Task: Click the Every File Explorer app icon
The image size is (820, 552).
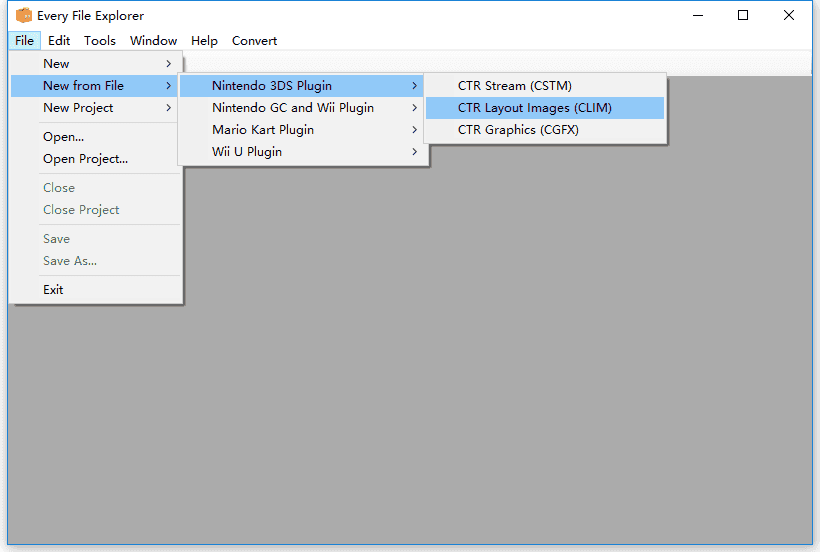Action: pyautogui.click(x=24, y=16)
